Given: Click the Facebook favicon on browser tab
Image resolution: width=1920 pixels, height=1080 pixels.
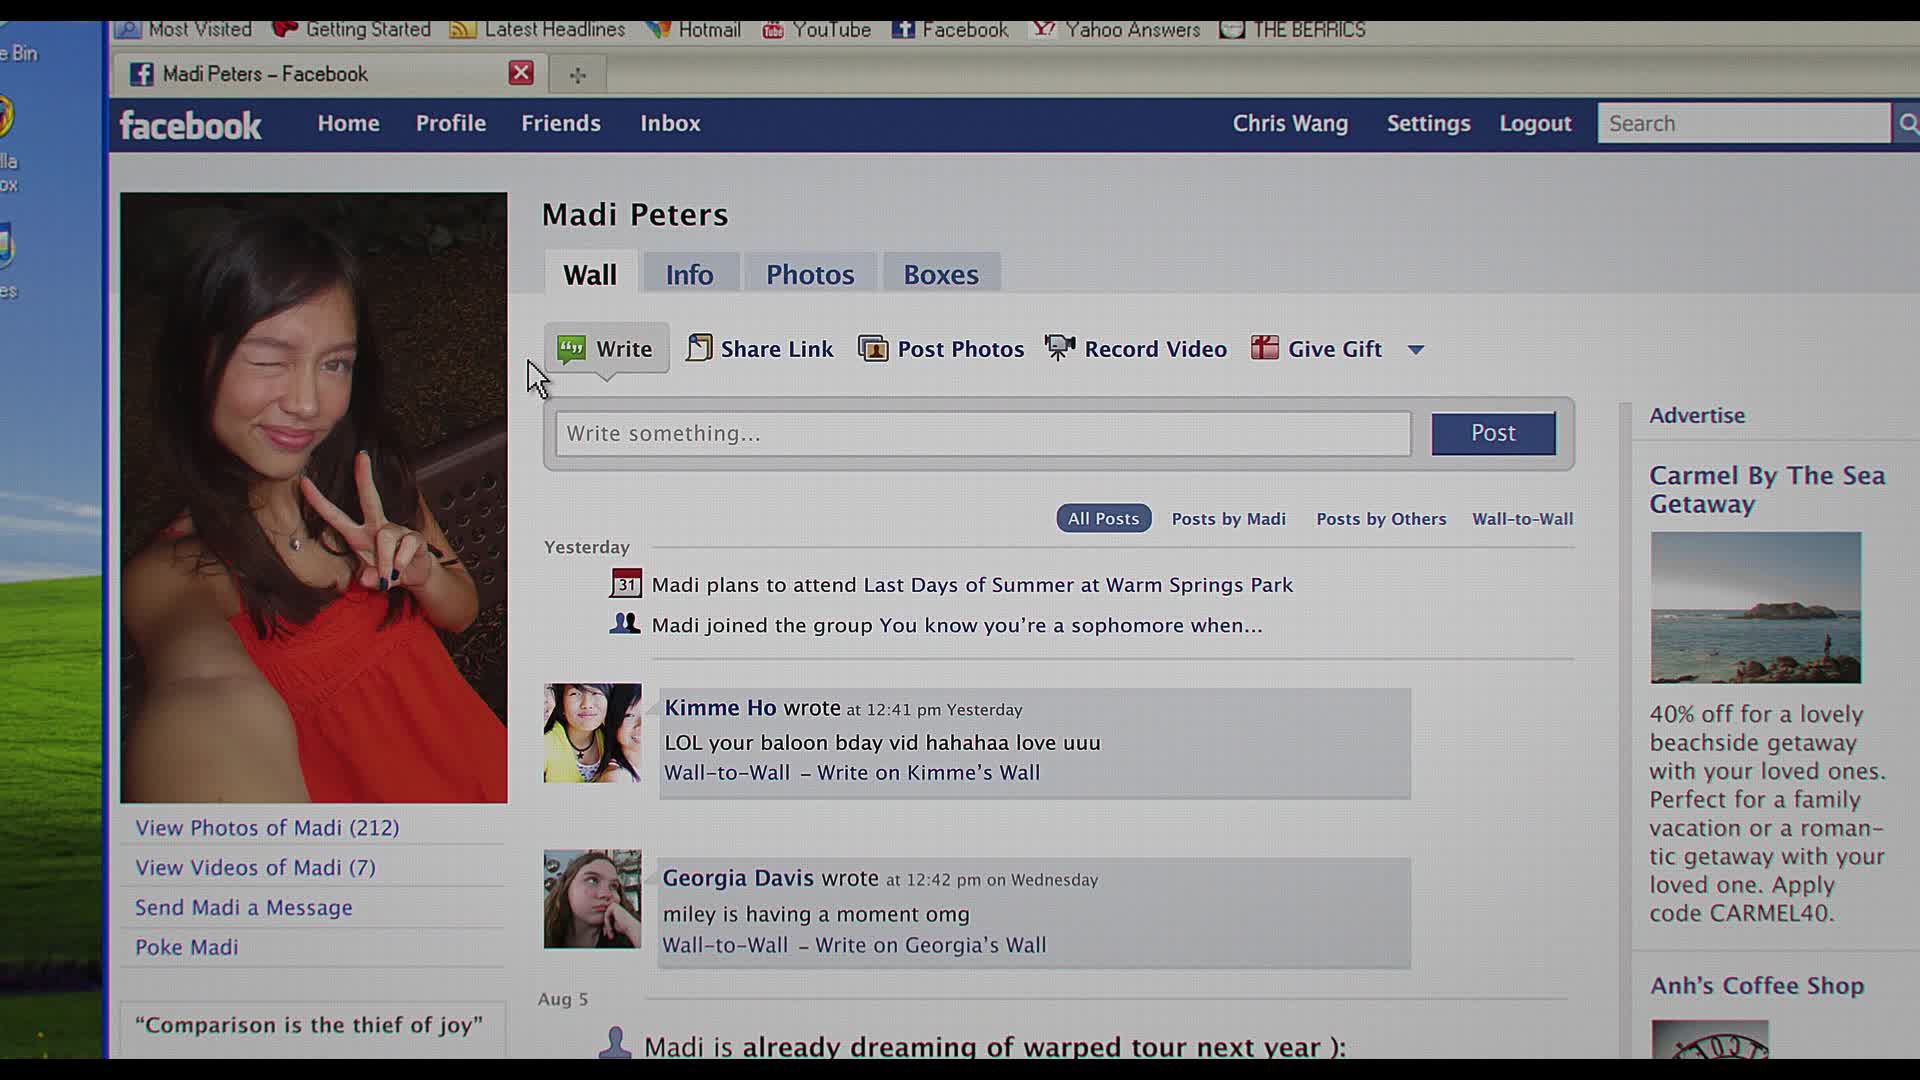Looking at the screenshot, I should [x=142, y=74].
